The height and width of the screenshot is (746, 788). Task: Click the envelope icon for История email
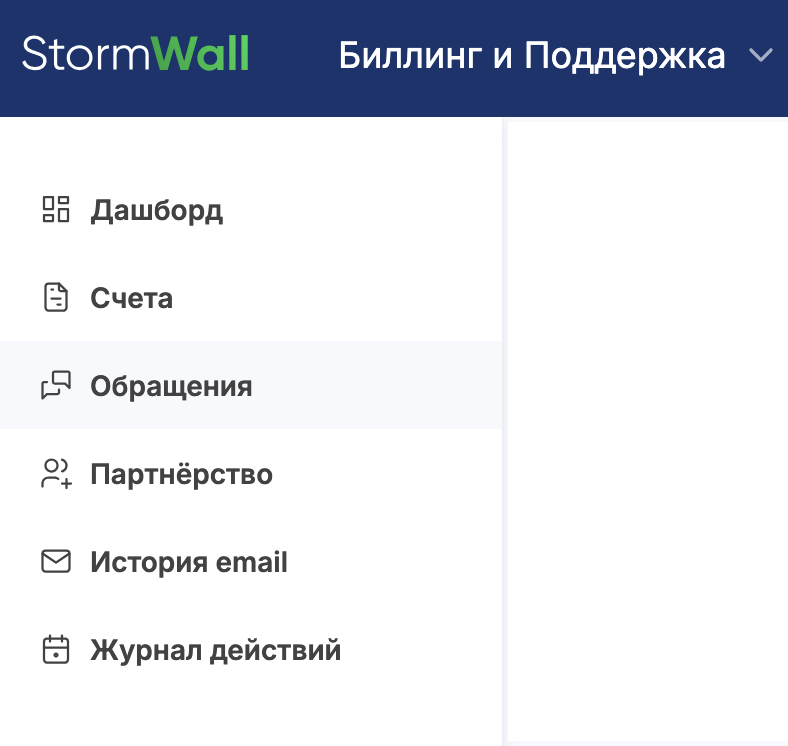click(x=55, y=562)
